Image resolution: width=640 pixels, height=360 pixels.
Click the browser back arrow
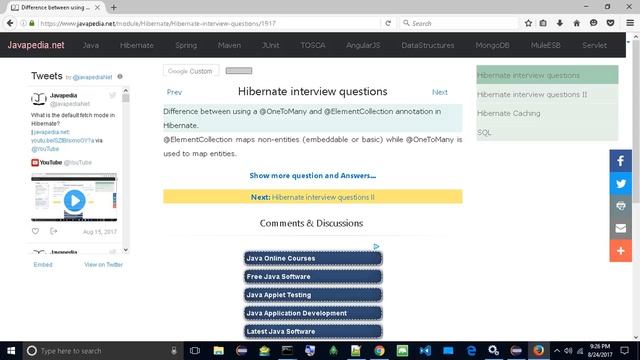(10, 23)
